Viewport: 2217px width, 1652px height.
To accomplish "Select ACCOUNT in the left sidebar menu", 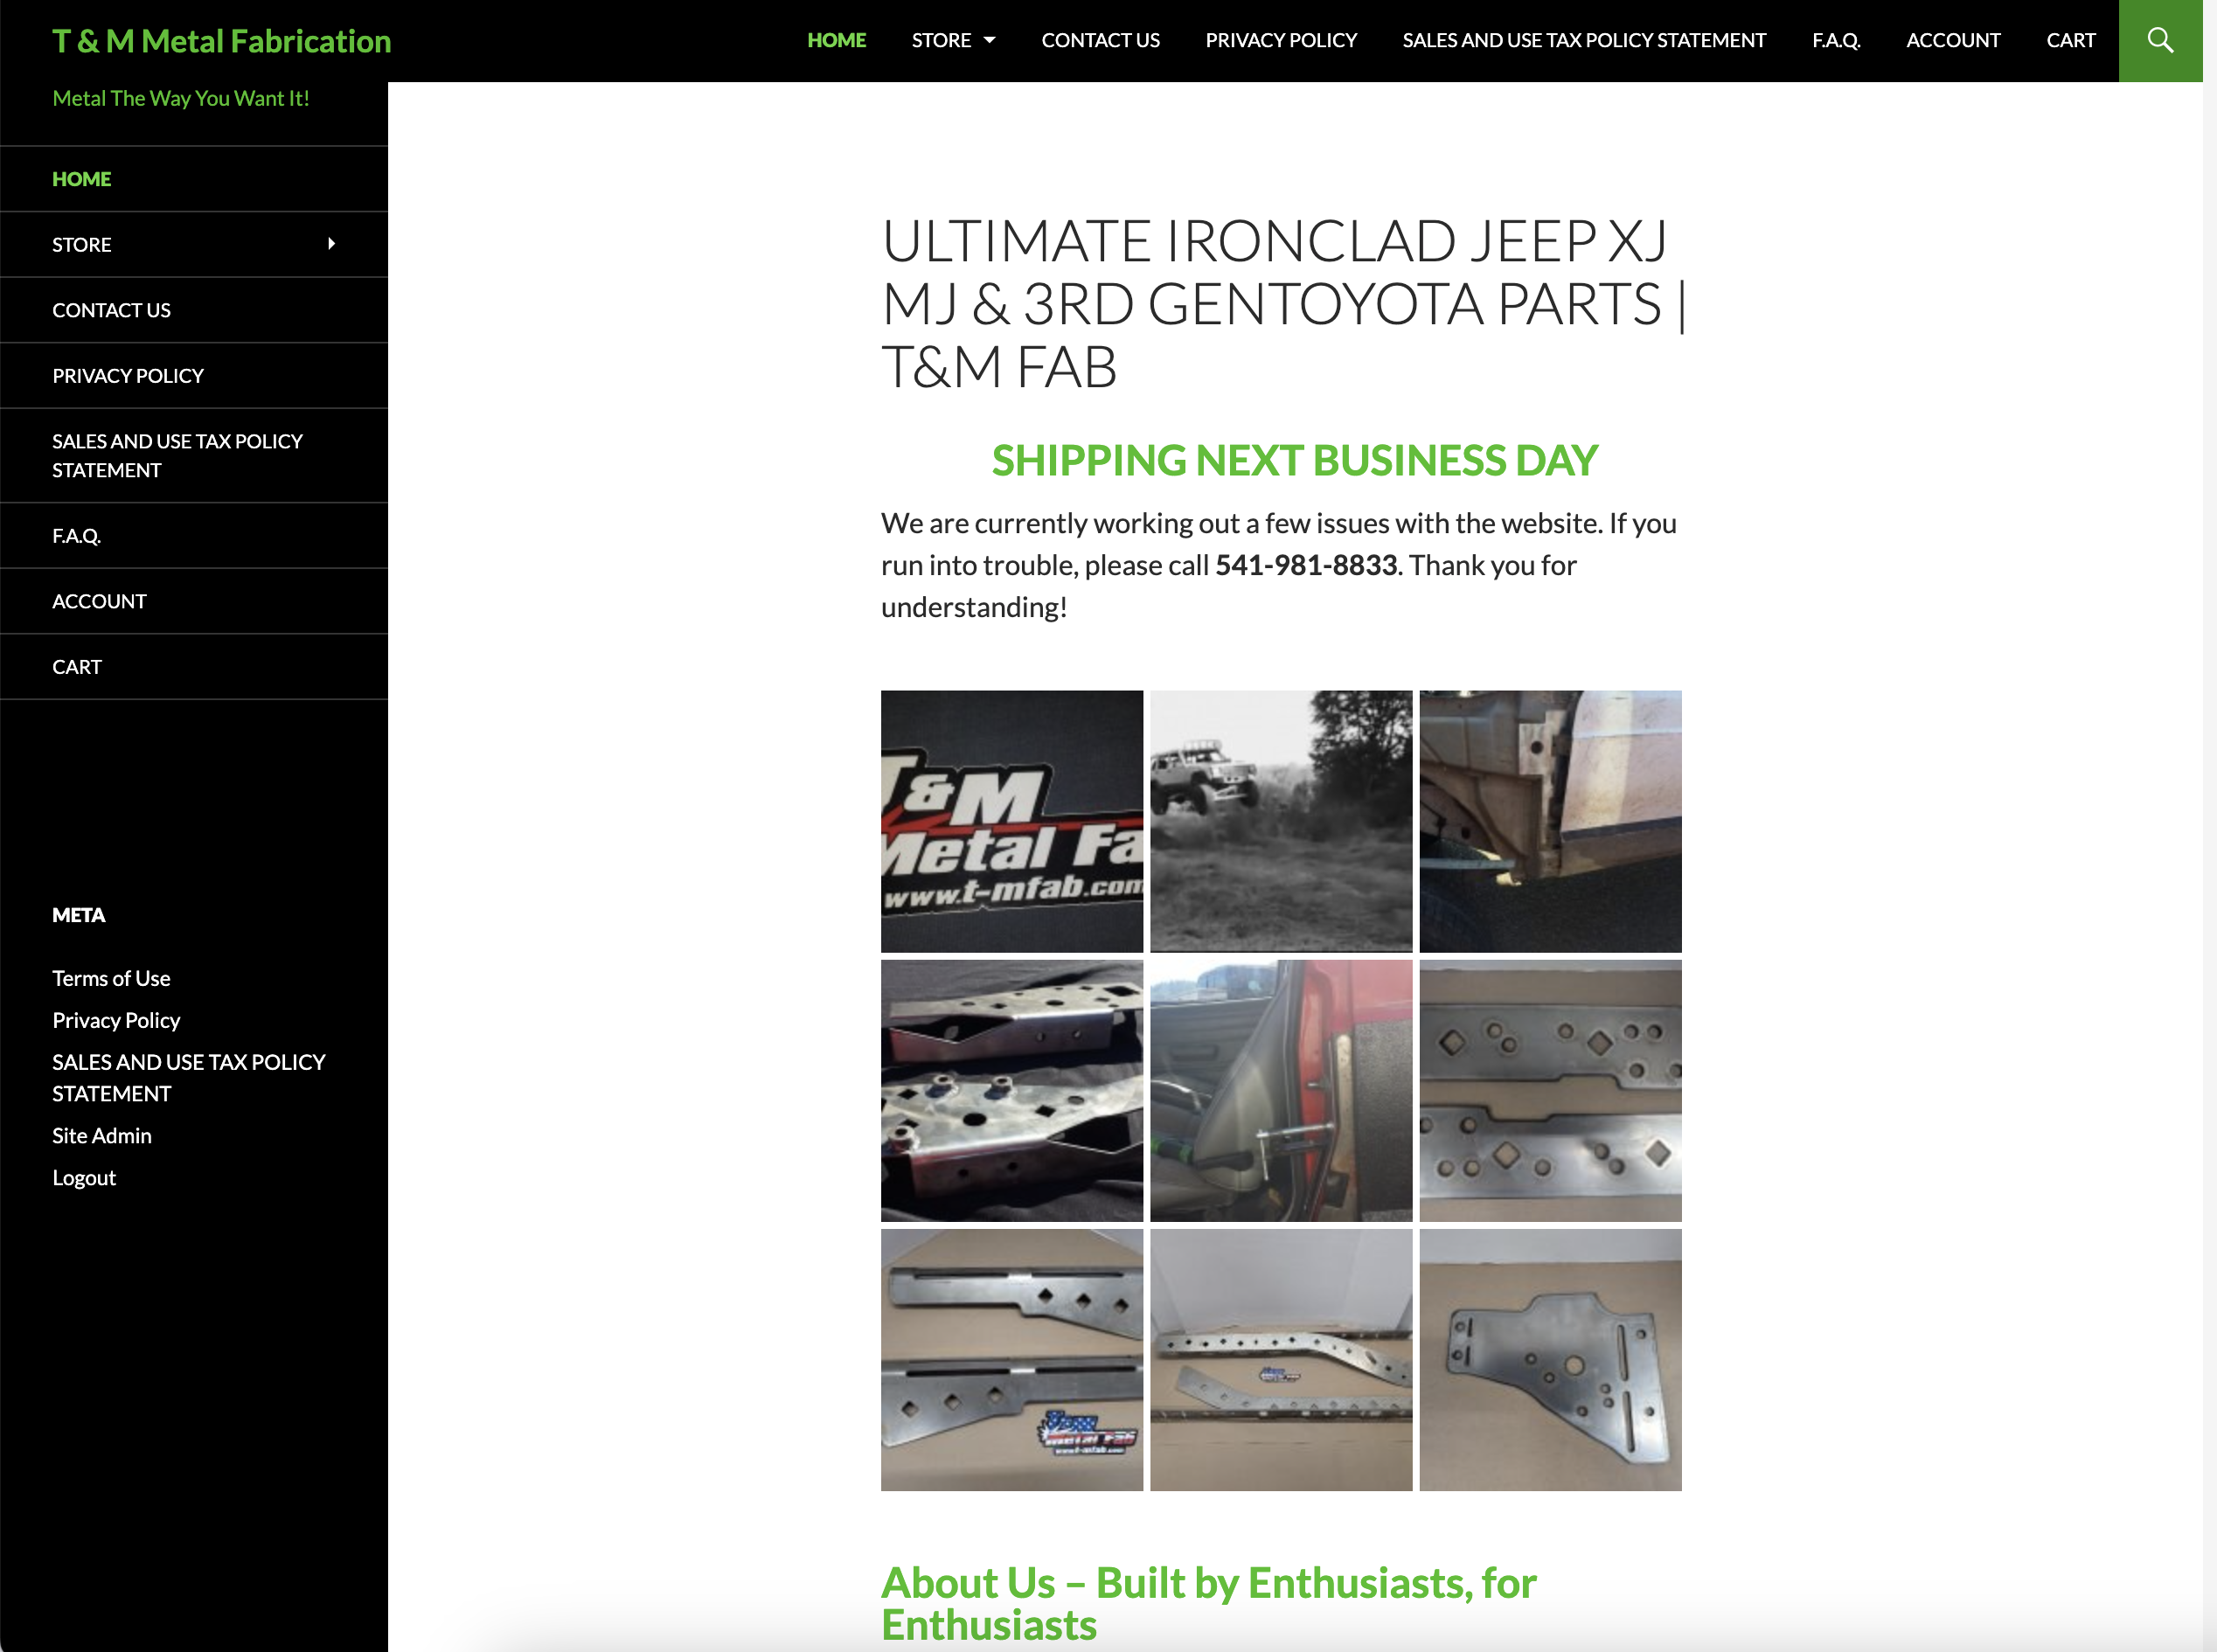I will [194, 601].
